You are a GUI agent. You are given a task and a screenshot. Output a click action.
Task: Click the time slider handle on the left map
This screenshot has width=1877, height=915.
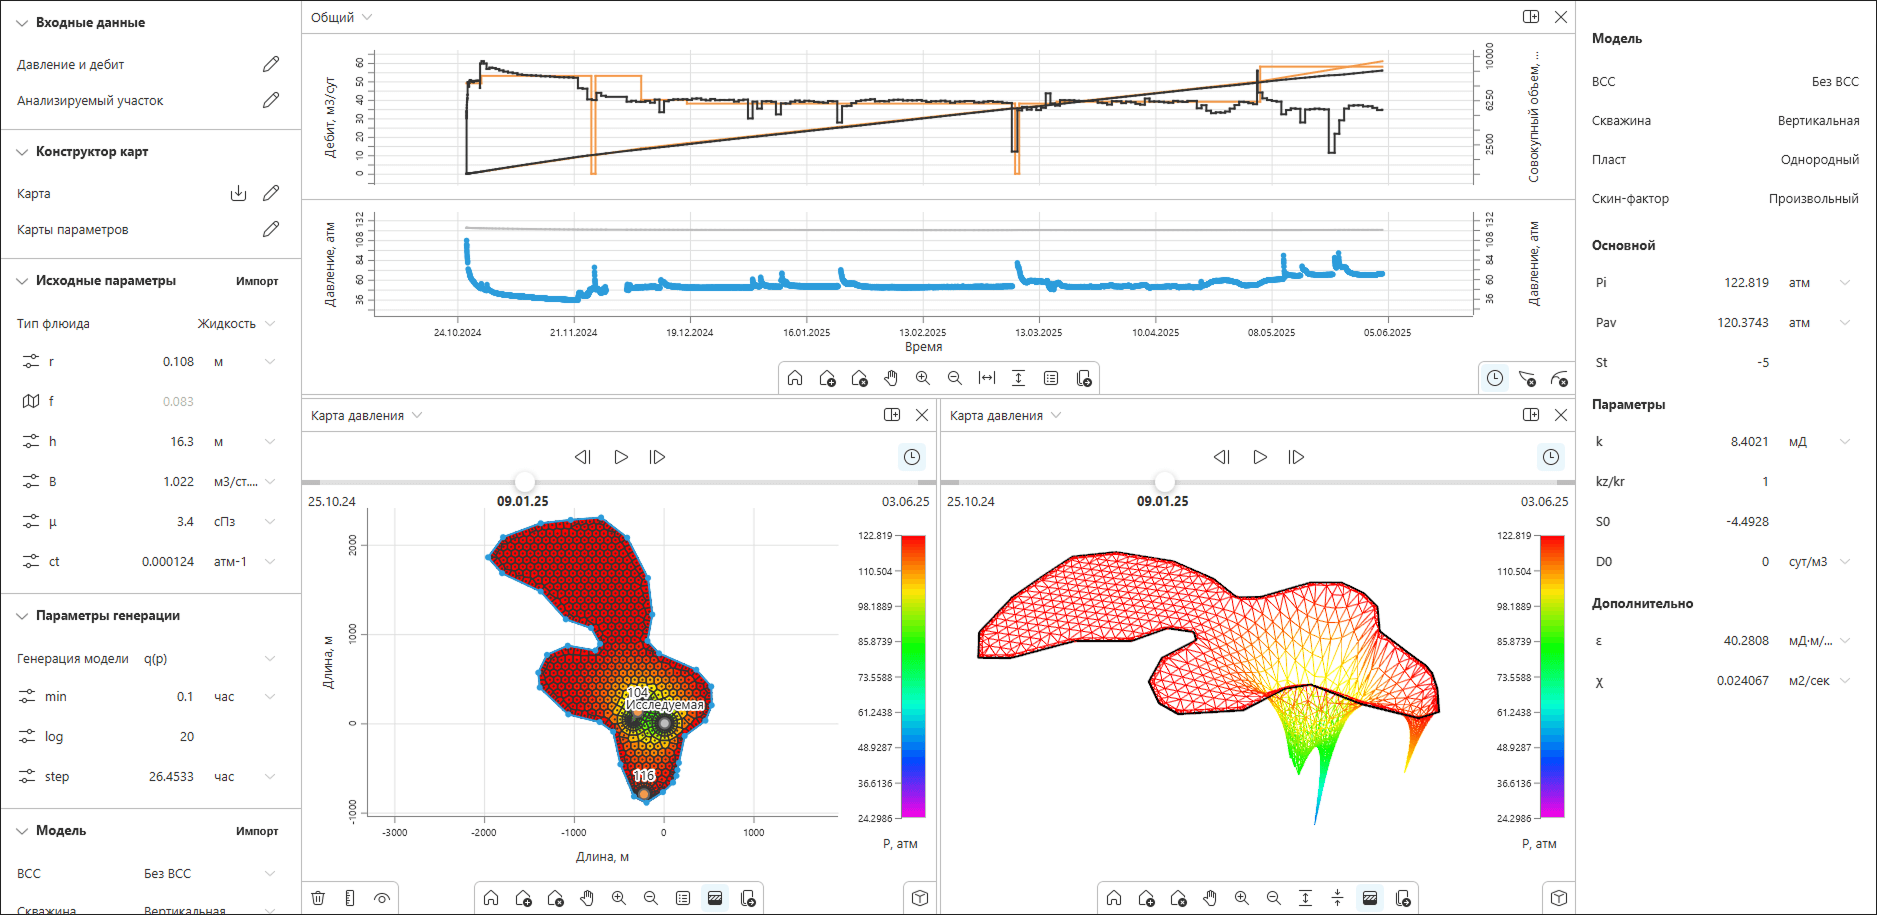point(524,482)
